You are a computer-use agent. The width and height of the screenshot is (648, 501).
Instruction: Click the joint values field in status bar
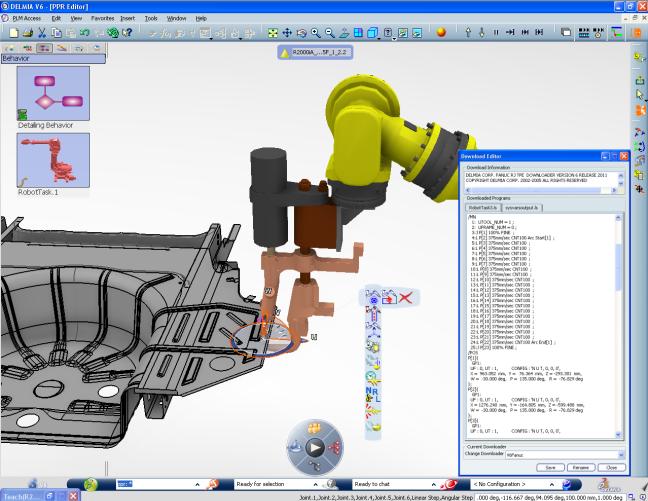[550, 497]
